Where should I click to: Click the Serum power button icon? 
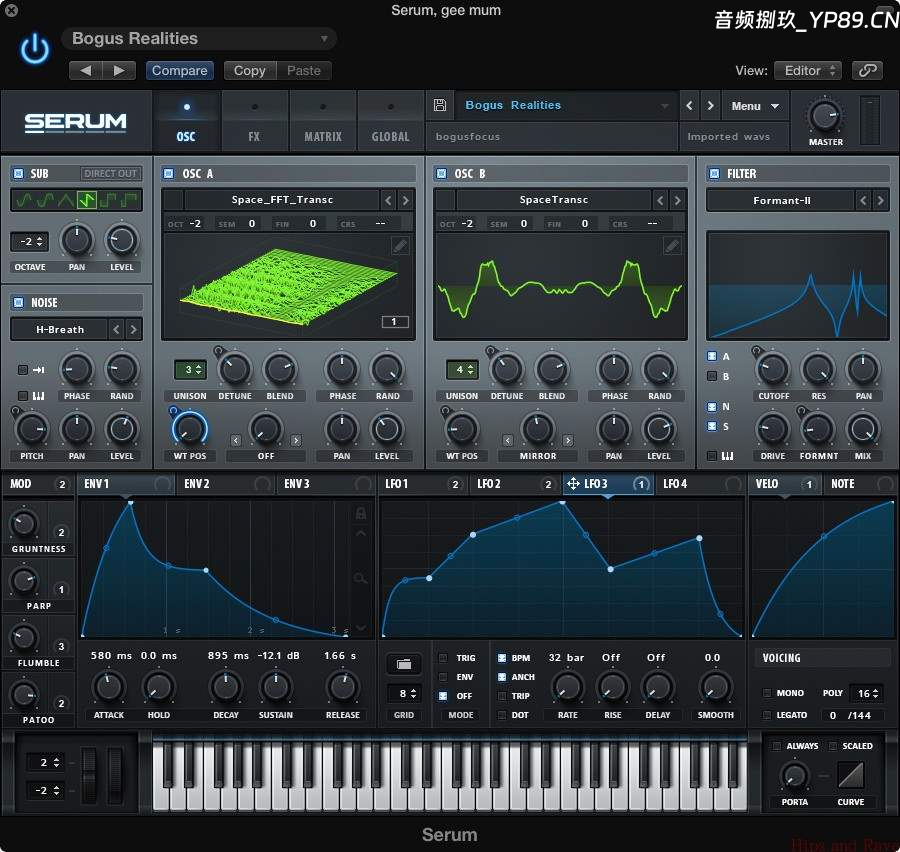34,47
